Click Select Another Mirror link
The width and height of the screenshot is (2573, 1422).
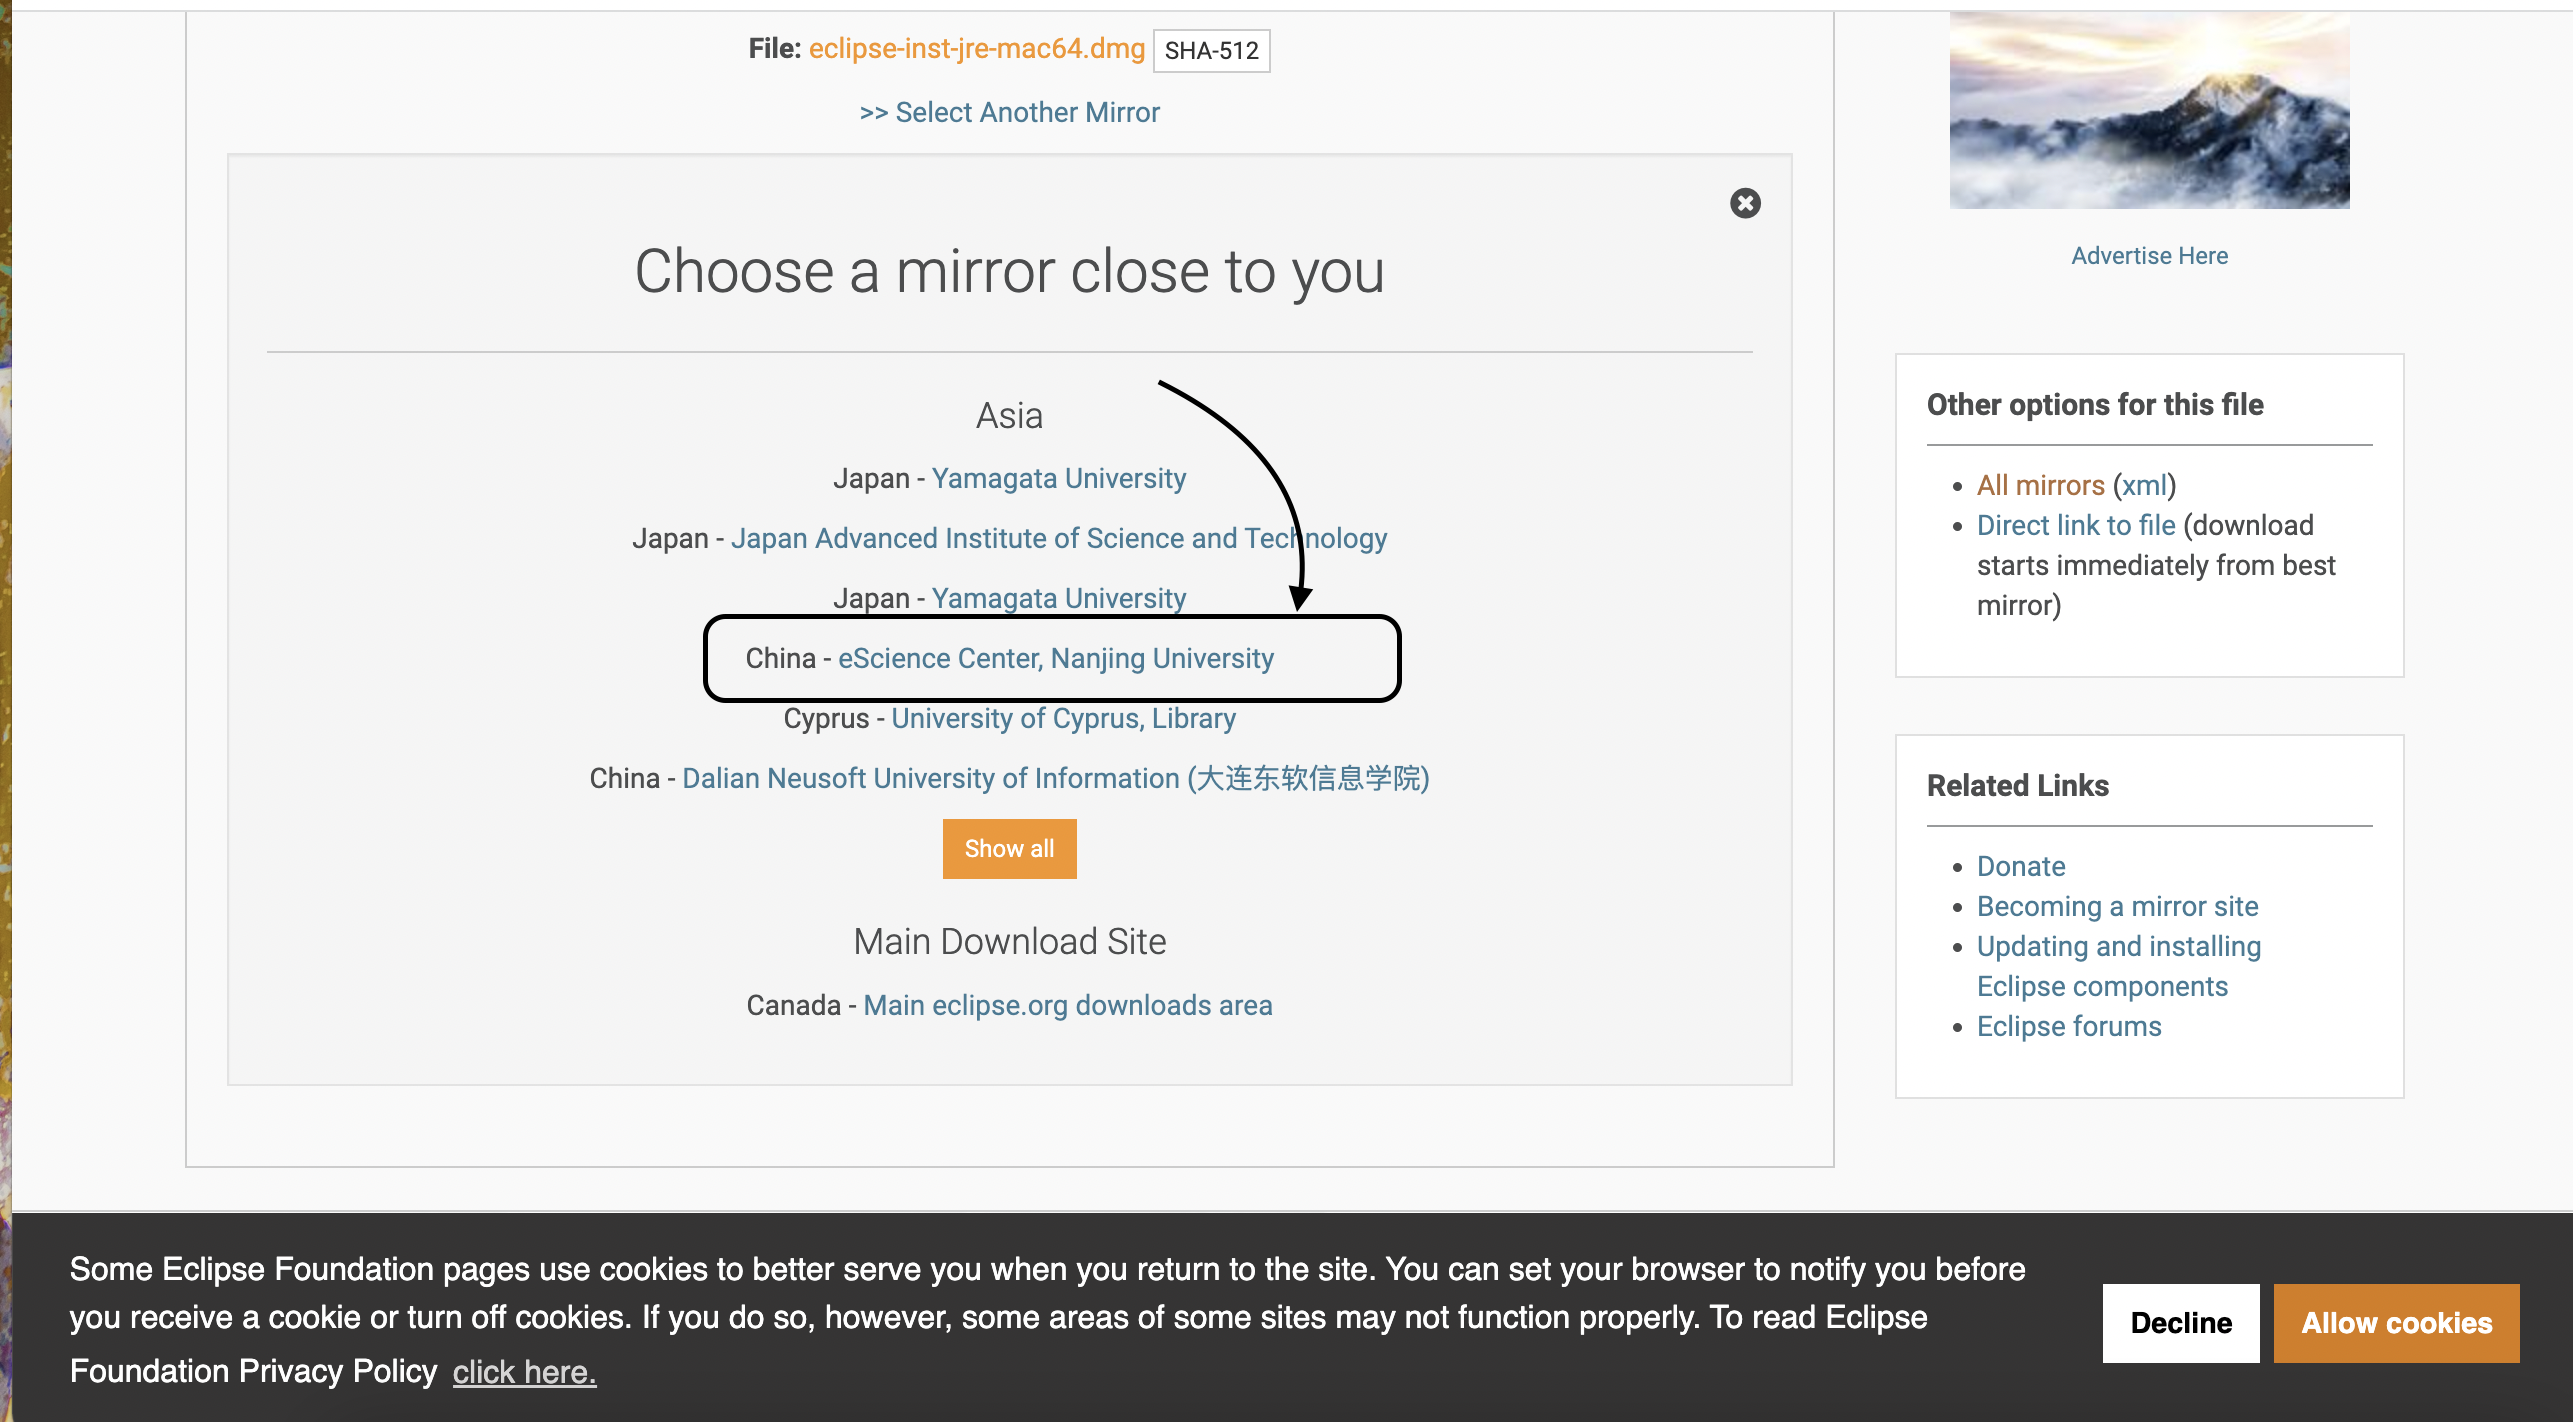[1009, 112]
